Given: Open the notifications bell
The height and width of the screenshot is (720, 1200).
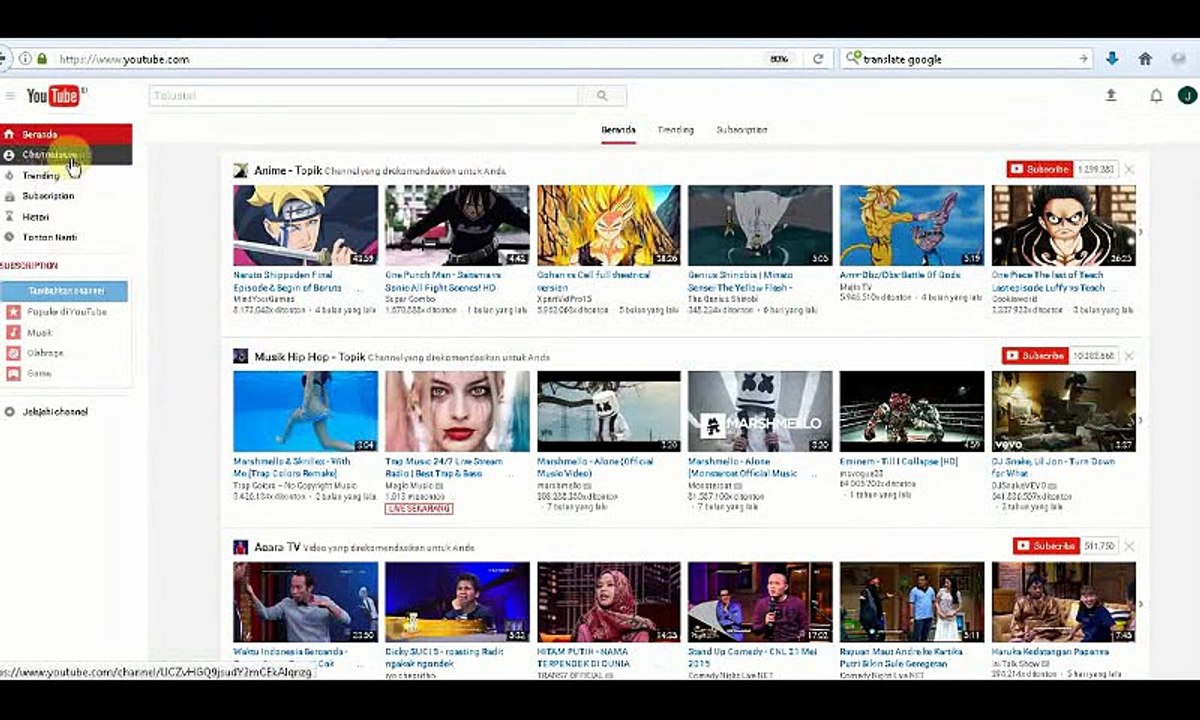Looking at the screenshot, I should (x=1156, y=96).
